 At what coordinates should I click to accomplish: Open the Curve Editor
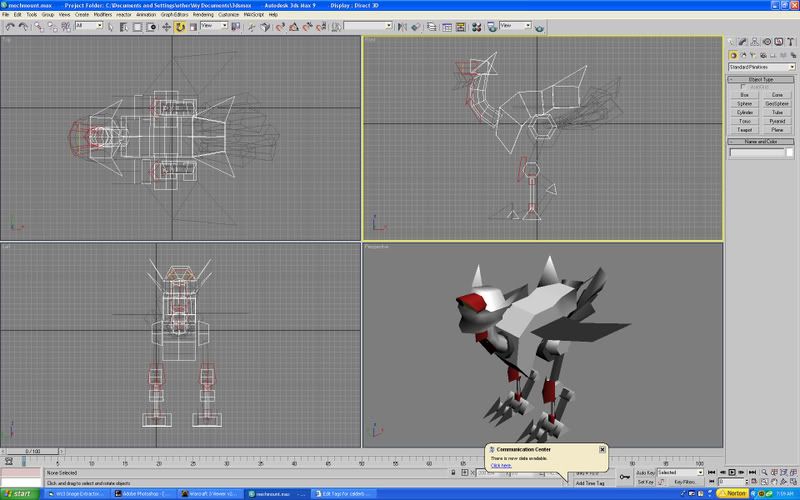click(x=447, y=27)
